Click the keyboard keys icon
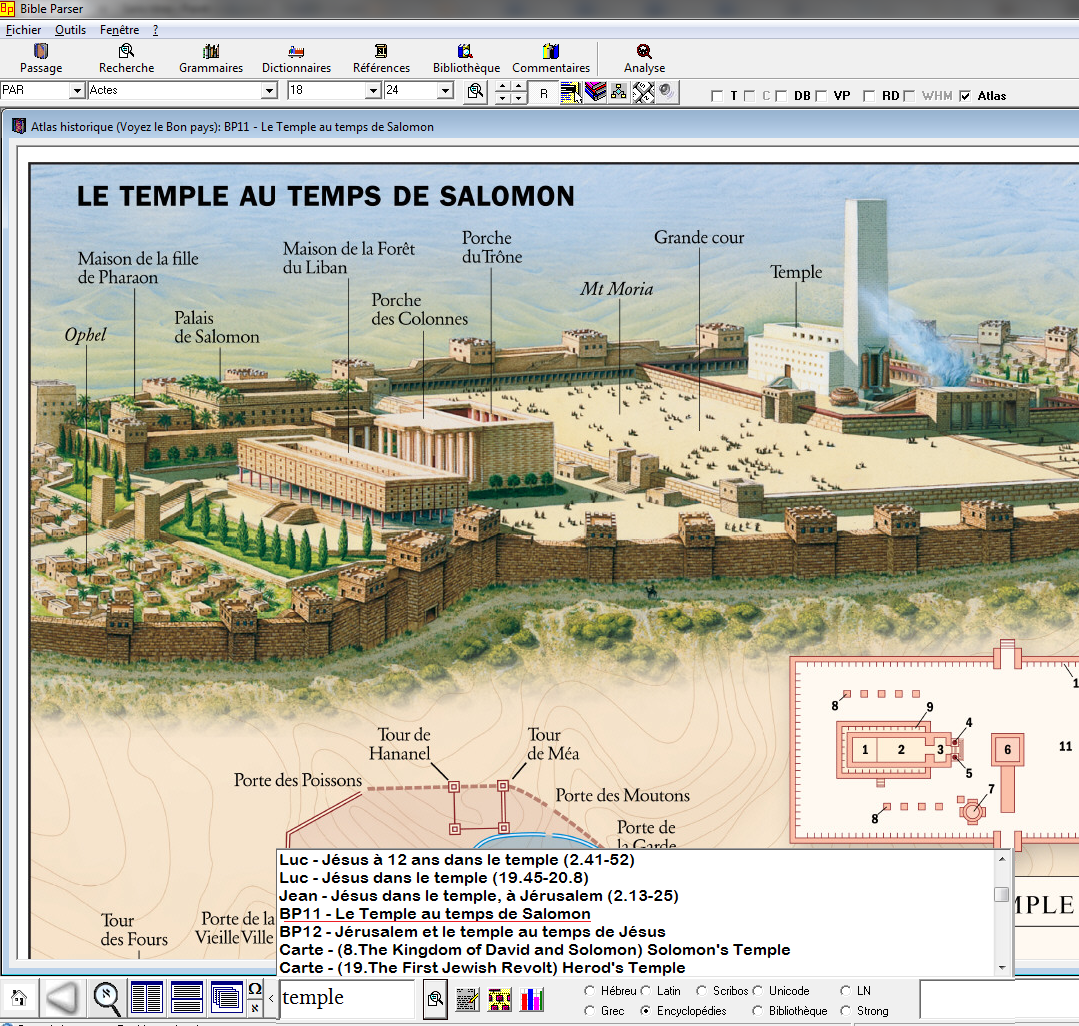Screen dimensions: 1079x1026 643,92
